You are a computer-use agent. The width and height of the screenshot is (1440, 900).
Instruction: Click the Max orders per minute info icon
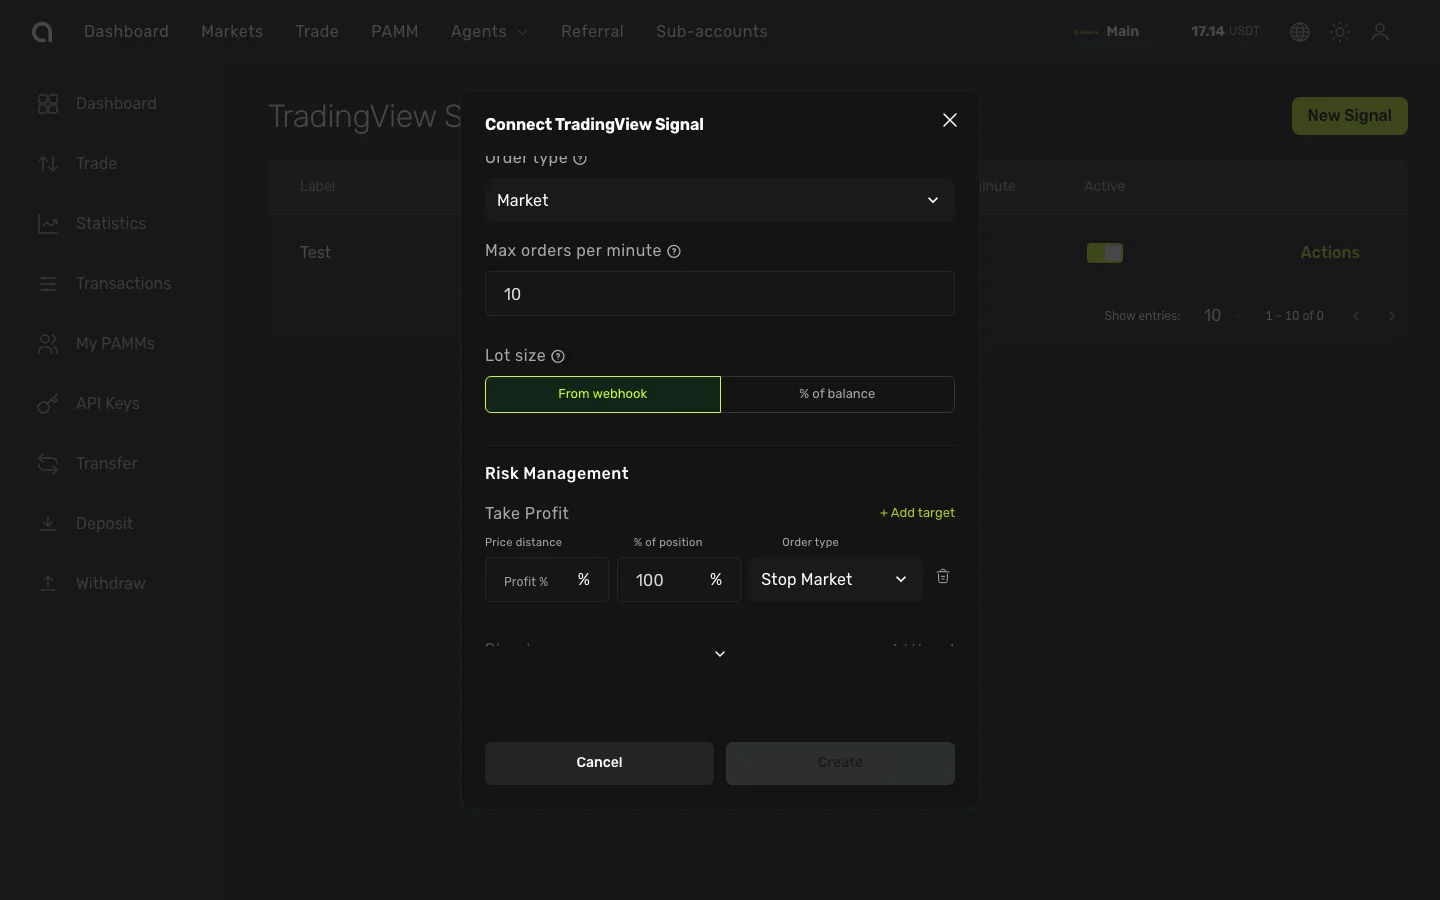pos(674,251)
